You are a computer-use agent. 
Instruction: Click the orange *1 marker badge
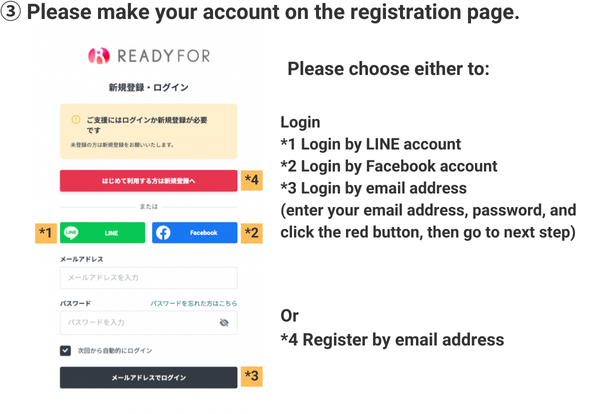point(45,233)
